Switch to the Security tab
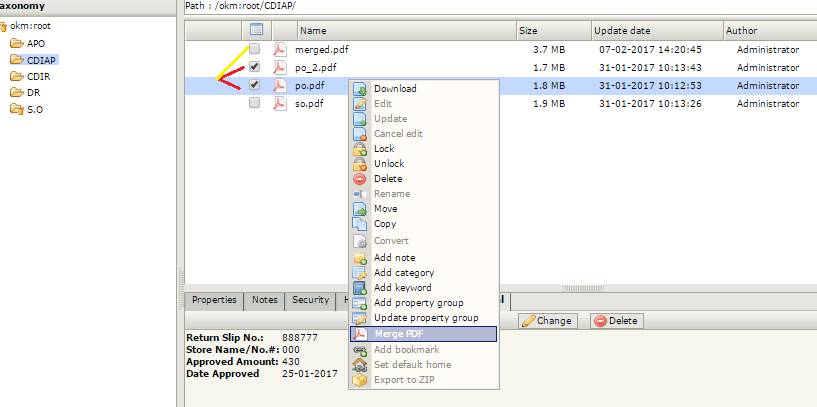 point(310,300)
